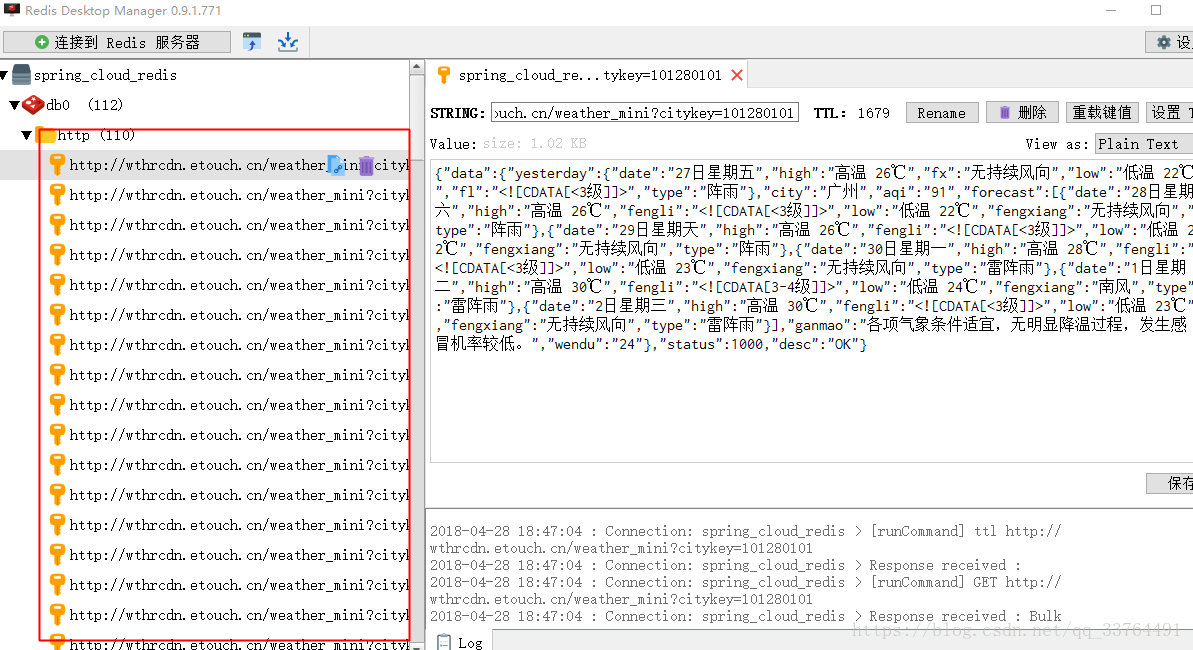Select the 'http (110)' namespace label

(97, 135)
